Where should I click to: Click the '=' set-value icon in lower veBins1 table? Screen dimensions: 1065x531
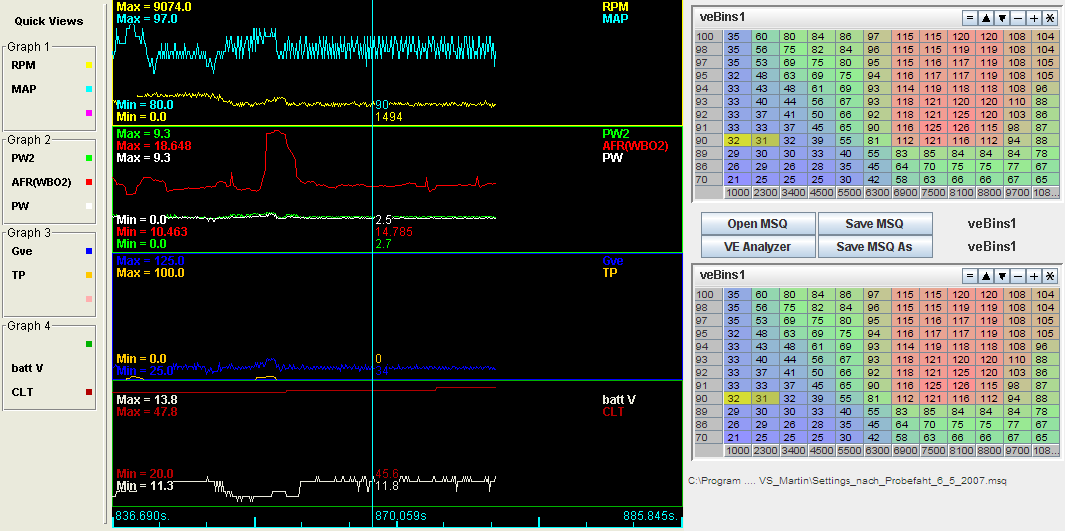click(970, 276)
